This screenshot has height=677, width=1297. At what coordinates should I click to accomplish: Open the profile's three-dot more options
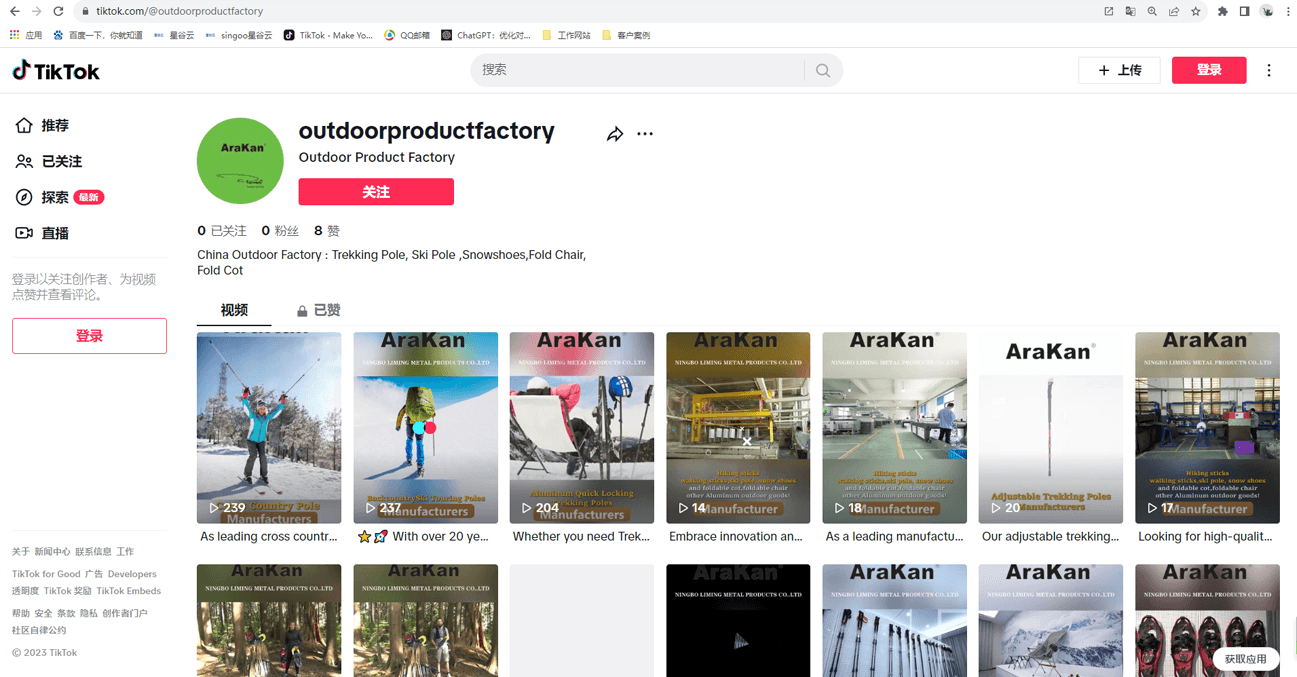point(645,134)
